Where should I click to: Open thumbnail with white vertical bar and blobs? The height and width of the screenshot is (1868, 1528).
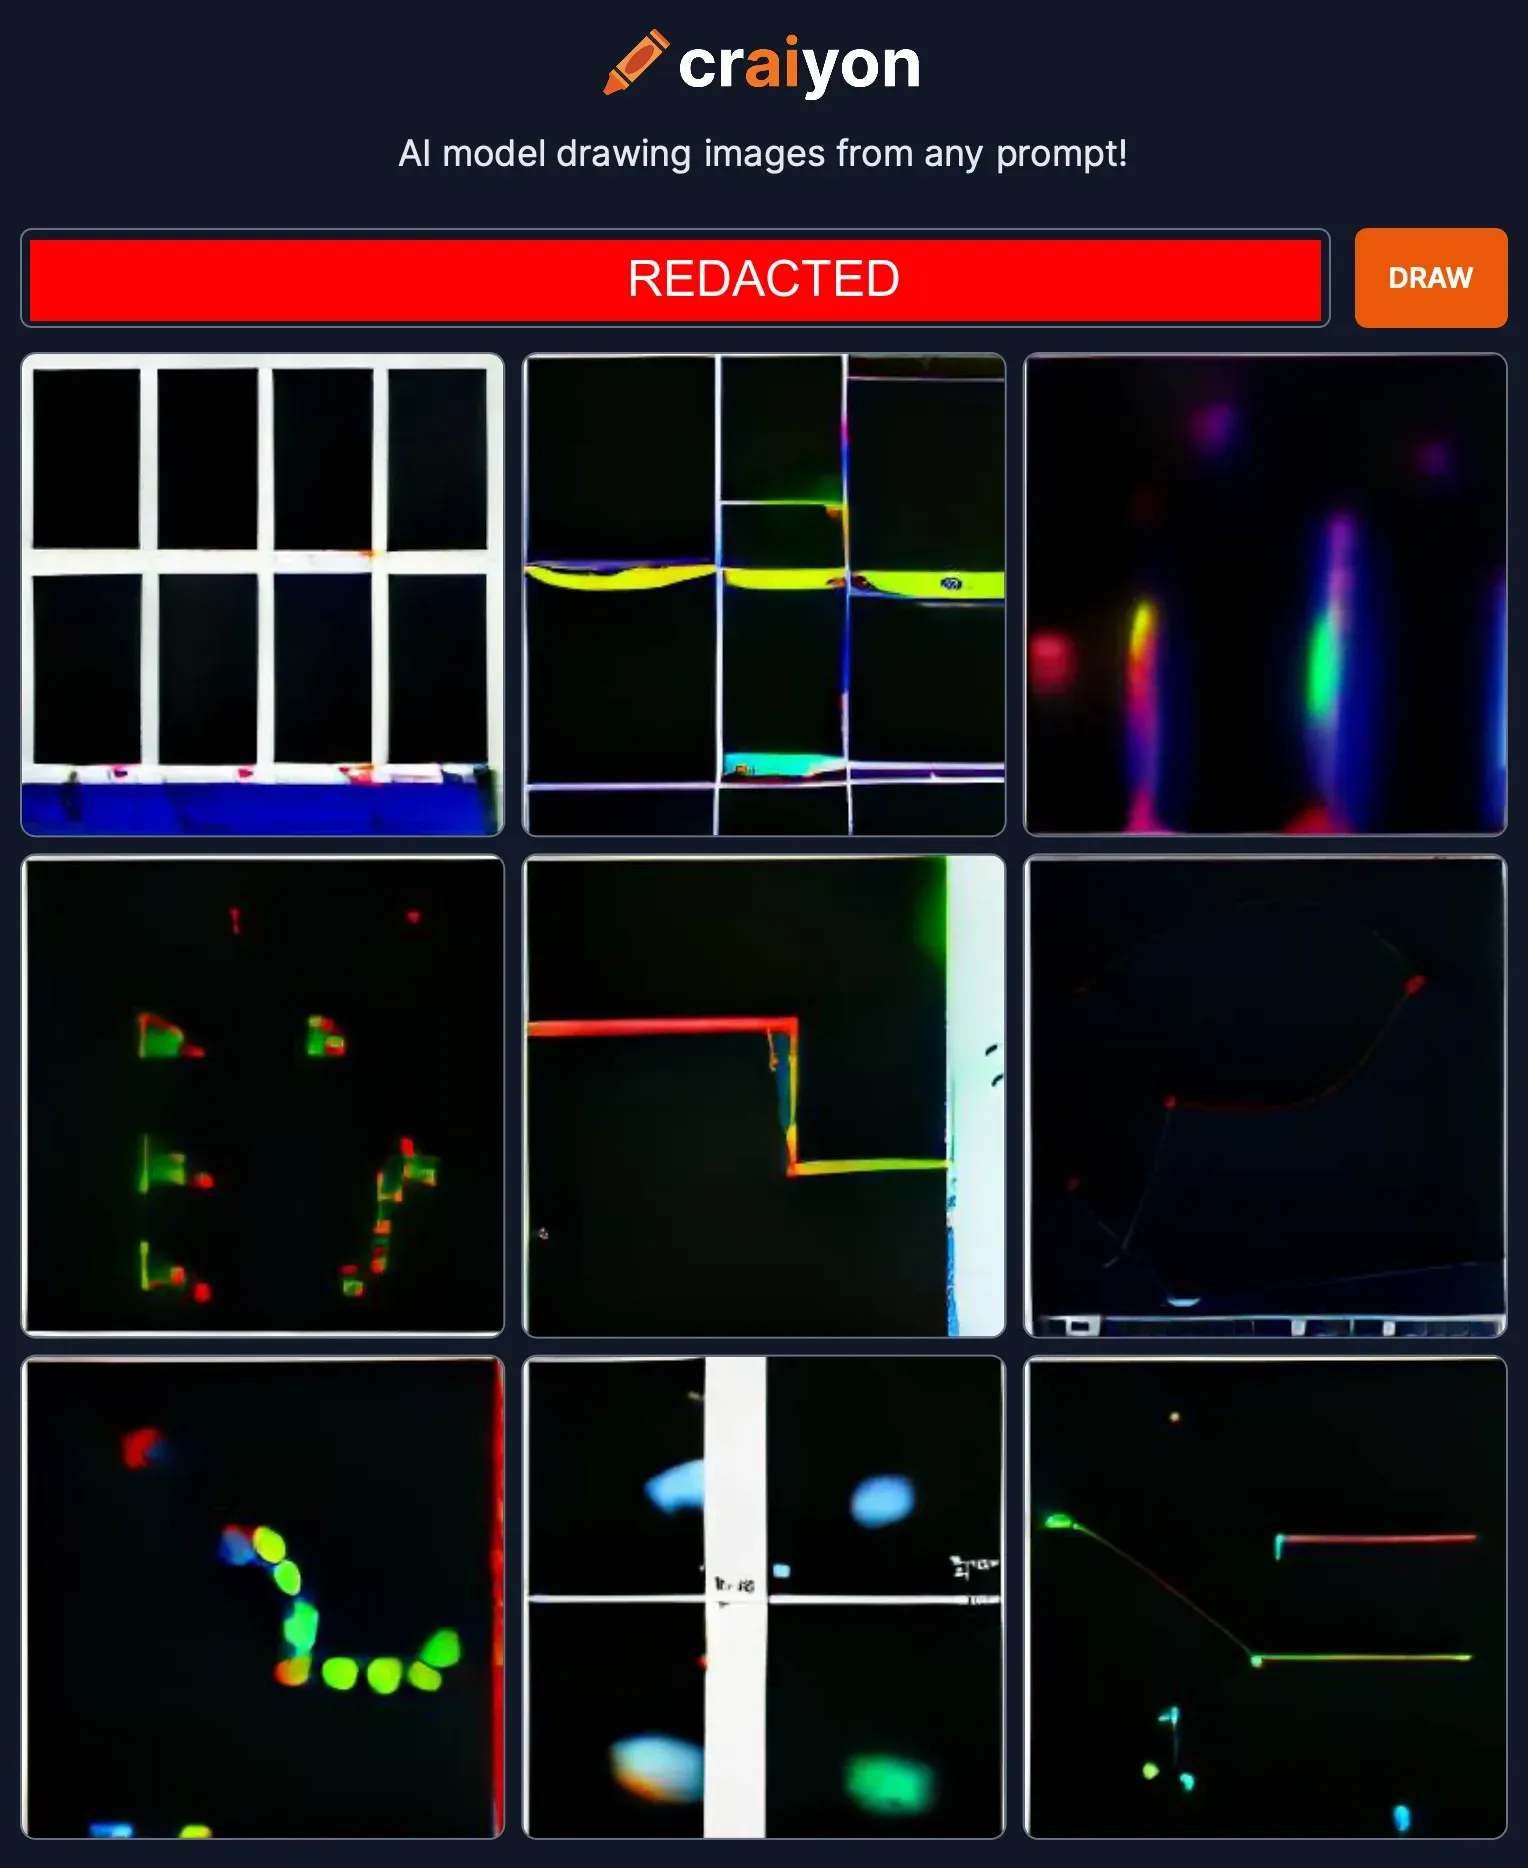(x=764, y=1597)
